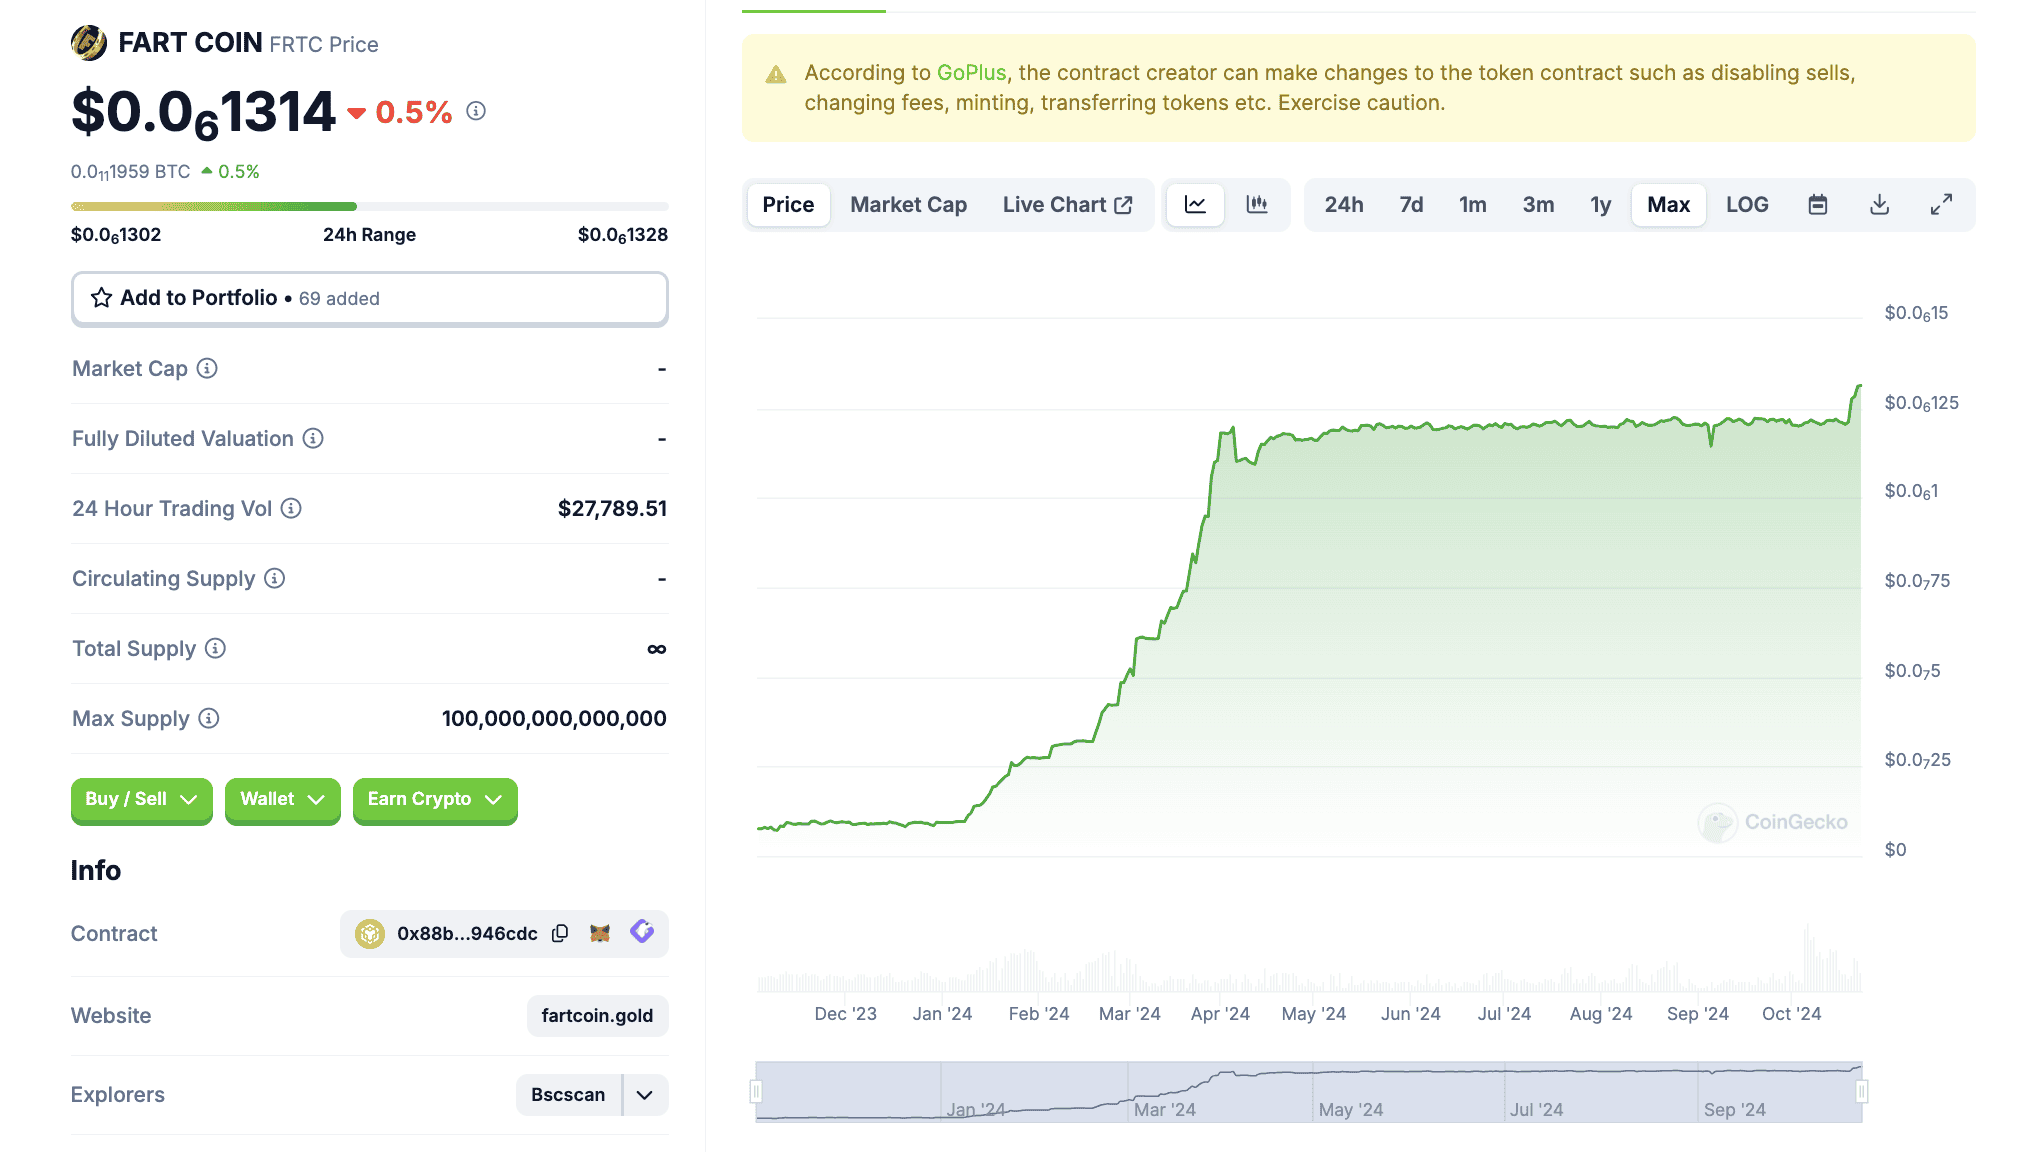Click the contract address 0x88b...946cdc
Image resolution: width=2040 pixels, height=1152 pixels.
(x=467, y=934)
